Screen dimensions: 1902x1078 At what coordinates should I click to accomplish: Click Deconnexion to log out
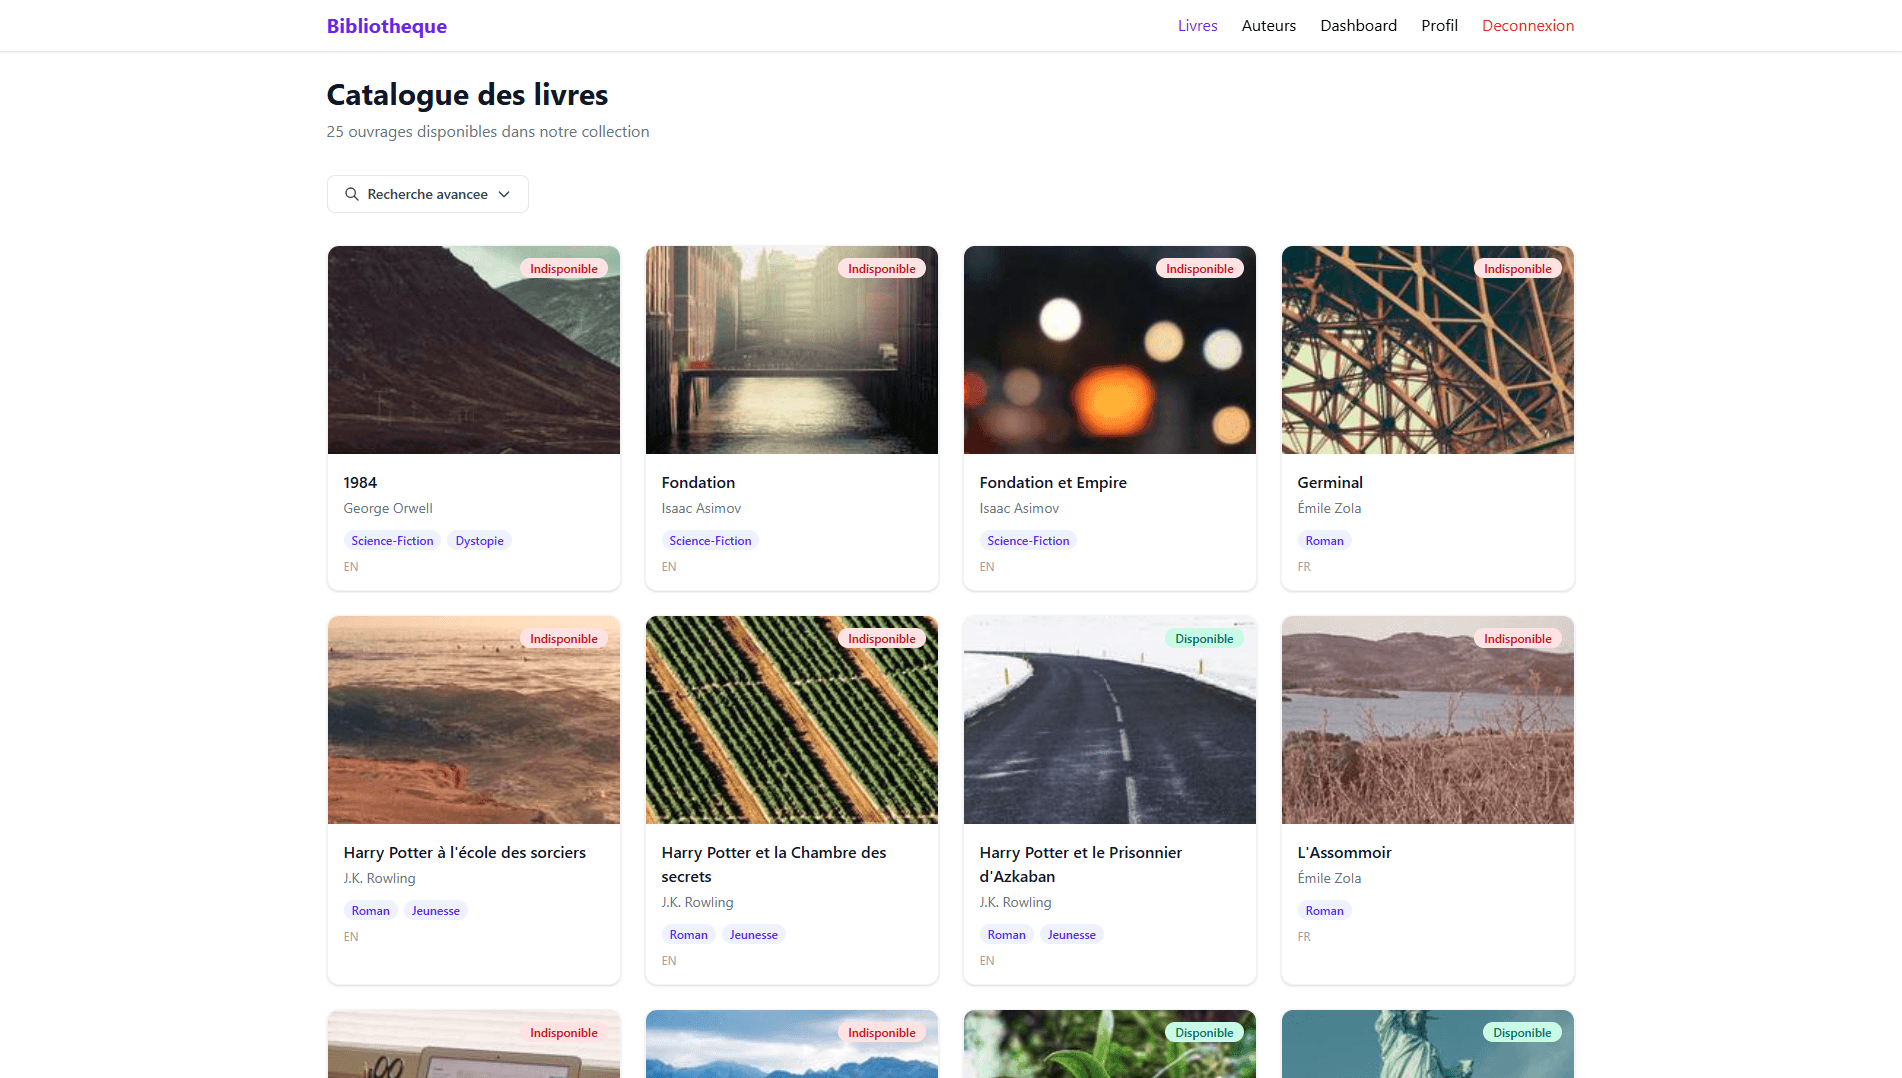pyautogui.click(x=1528, y=25)
